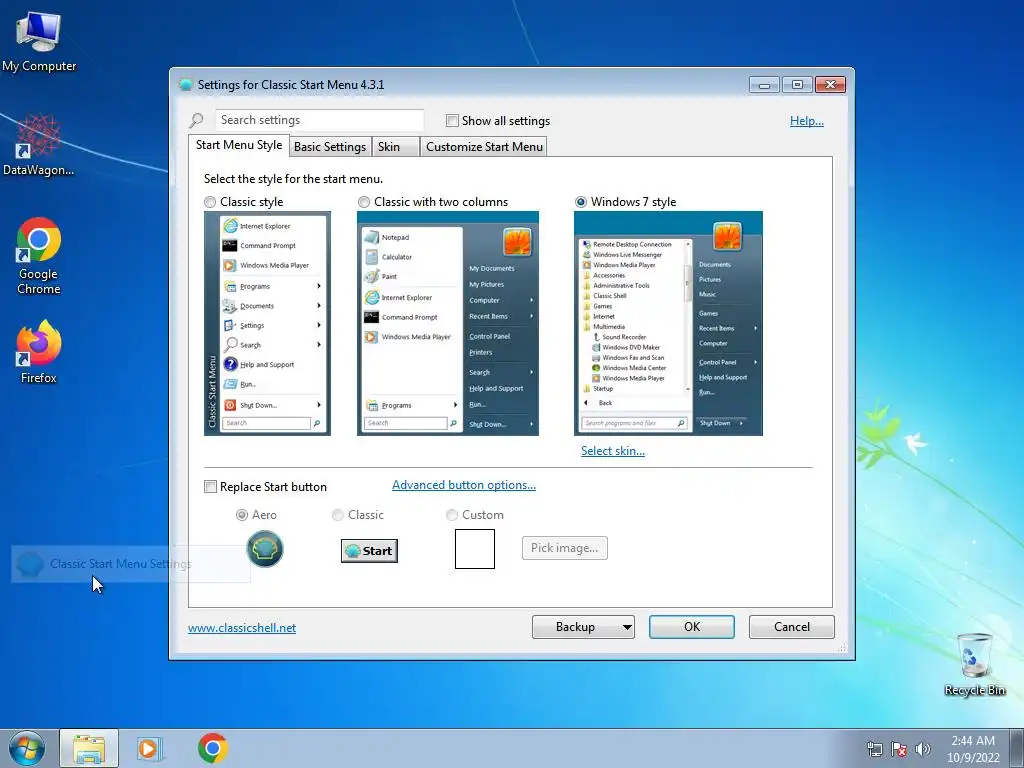1024x768 pixels.
Task: Select the Classic style radio button
Action: coord(210,202)
